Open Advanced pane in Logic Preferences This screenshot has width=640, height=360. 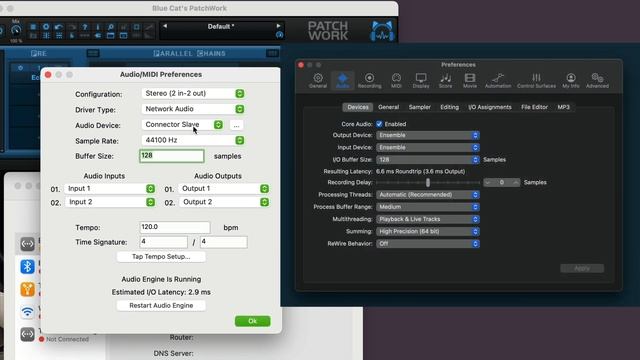point(597,80)
